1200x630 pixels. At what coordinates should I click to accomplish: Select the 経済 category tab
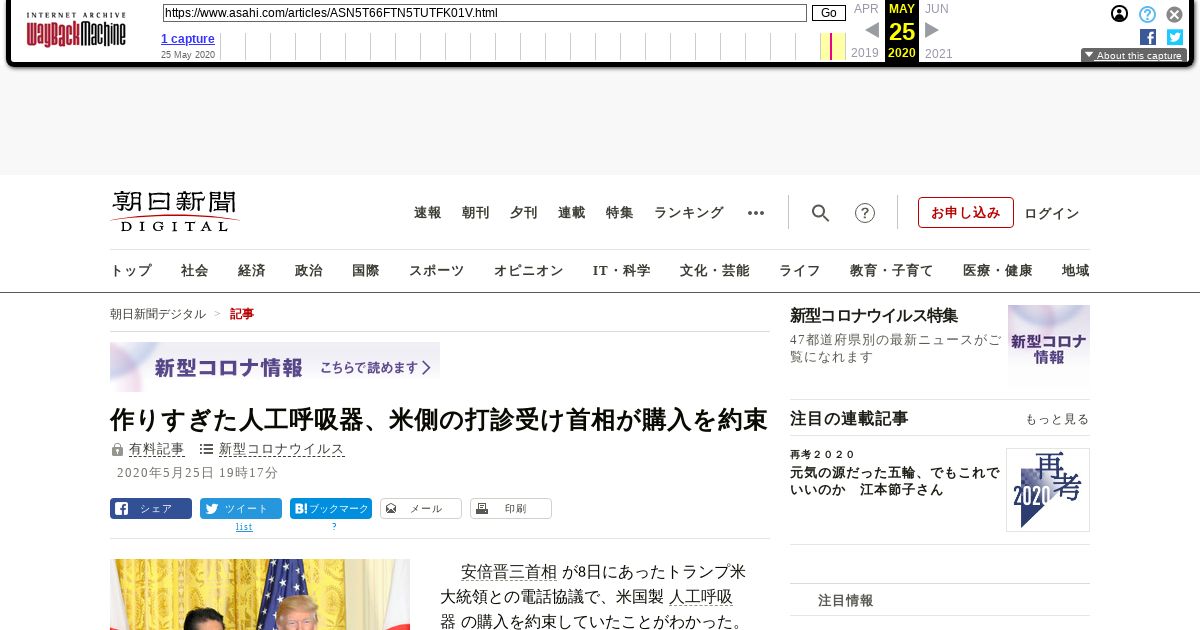[252, 271]
